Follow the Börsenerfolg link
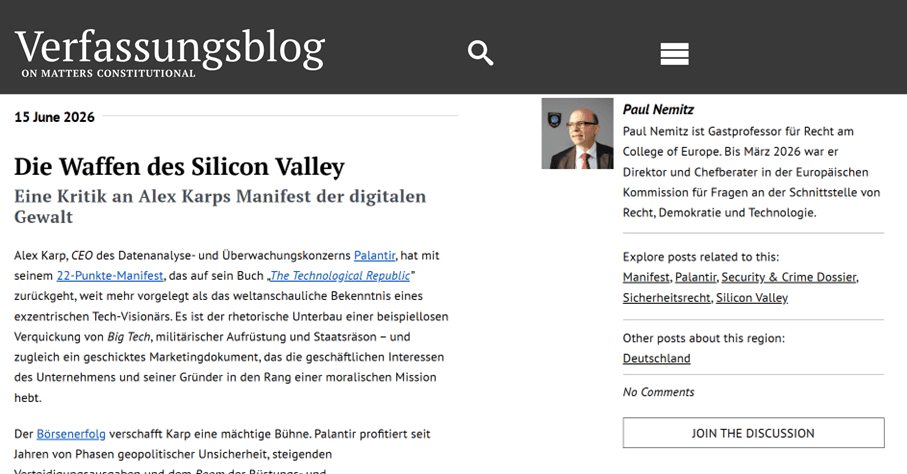 pyautogui.click(x=71, y=433)
